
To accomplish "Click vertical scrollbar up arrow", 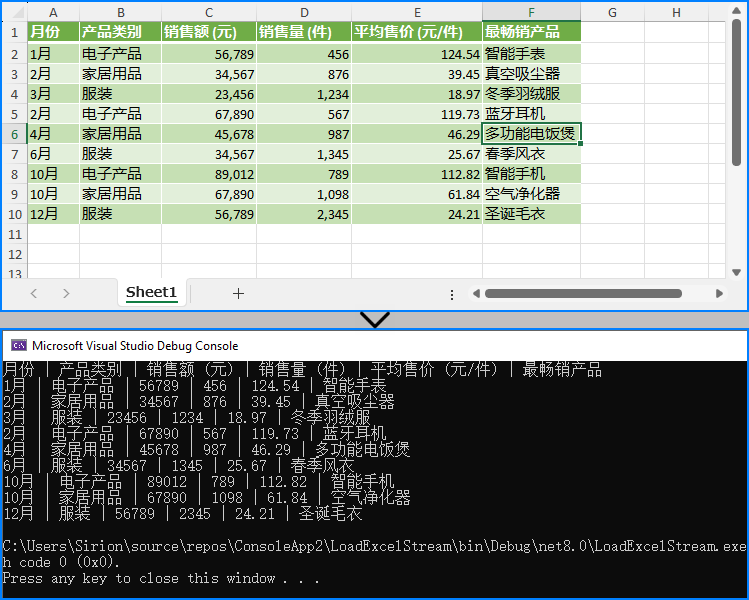I will [736, 10].
